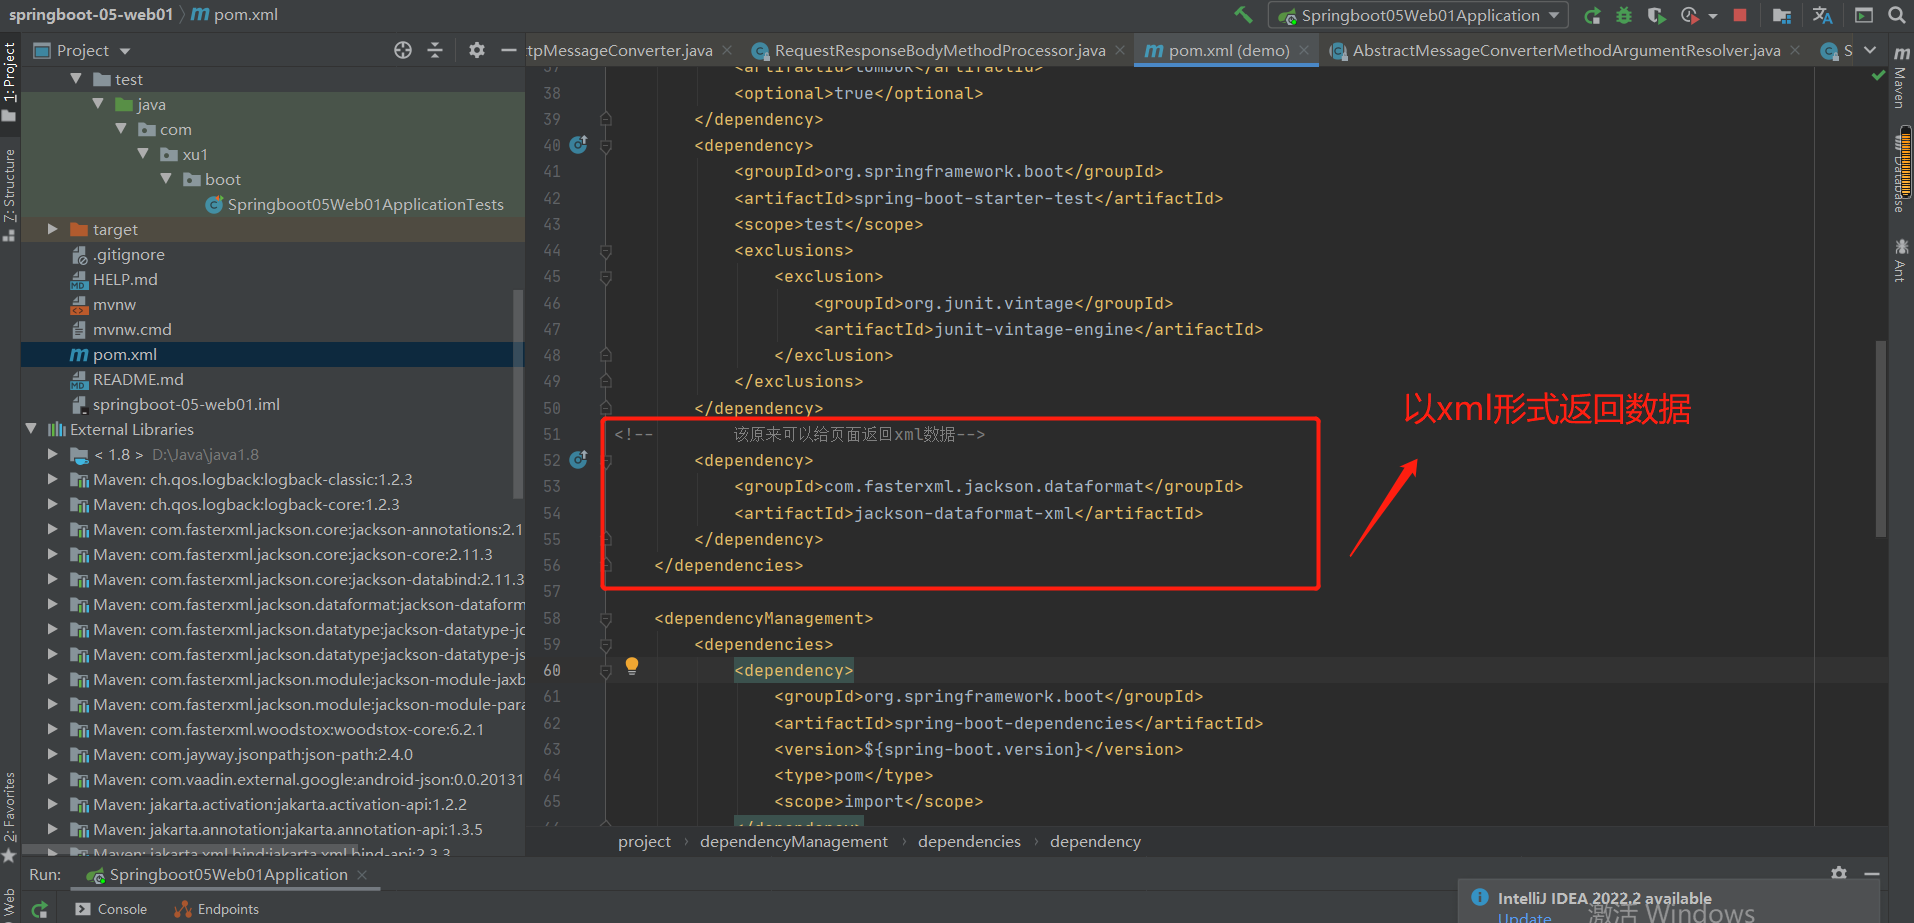Open the Run panel settings gear

1839,874
